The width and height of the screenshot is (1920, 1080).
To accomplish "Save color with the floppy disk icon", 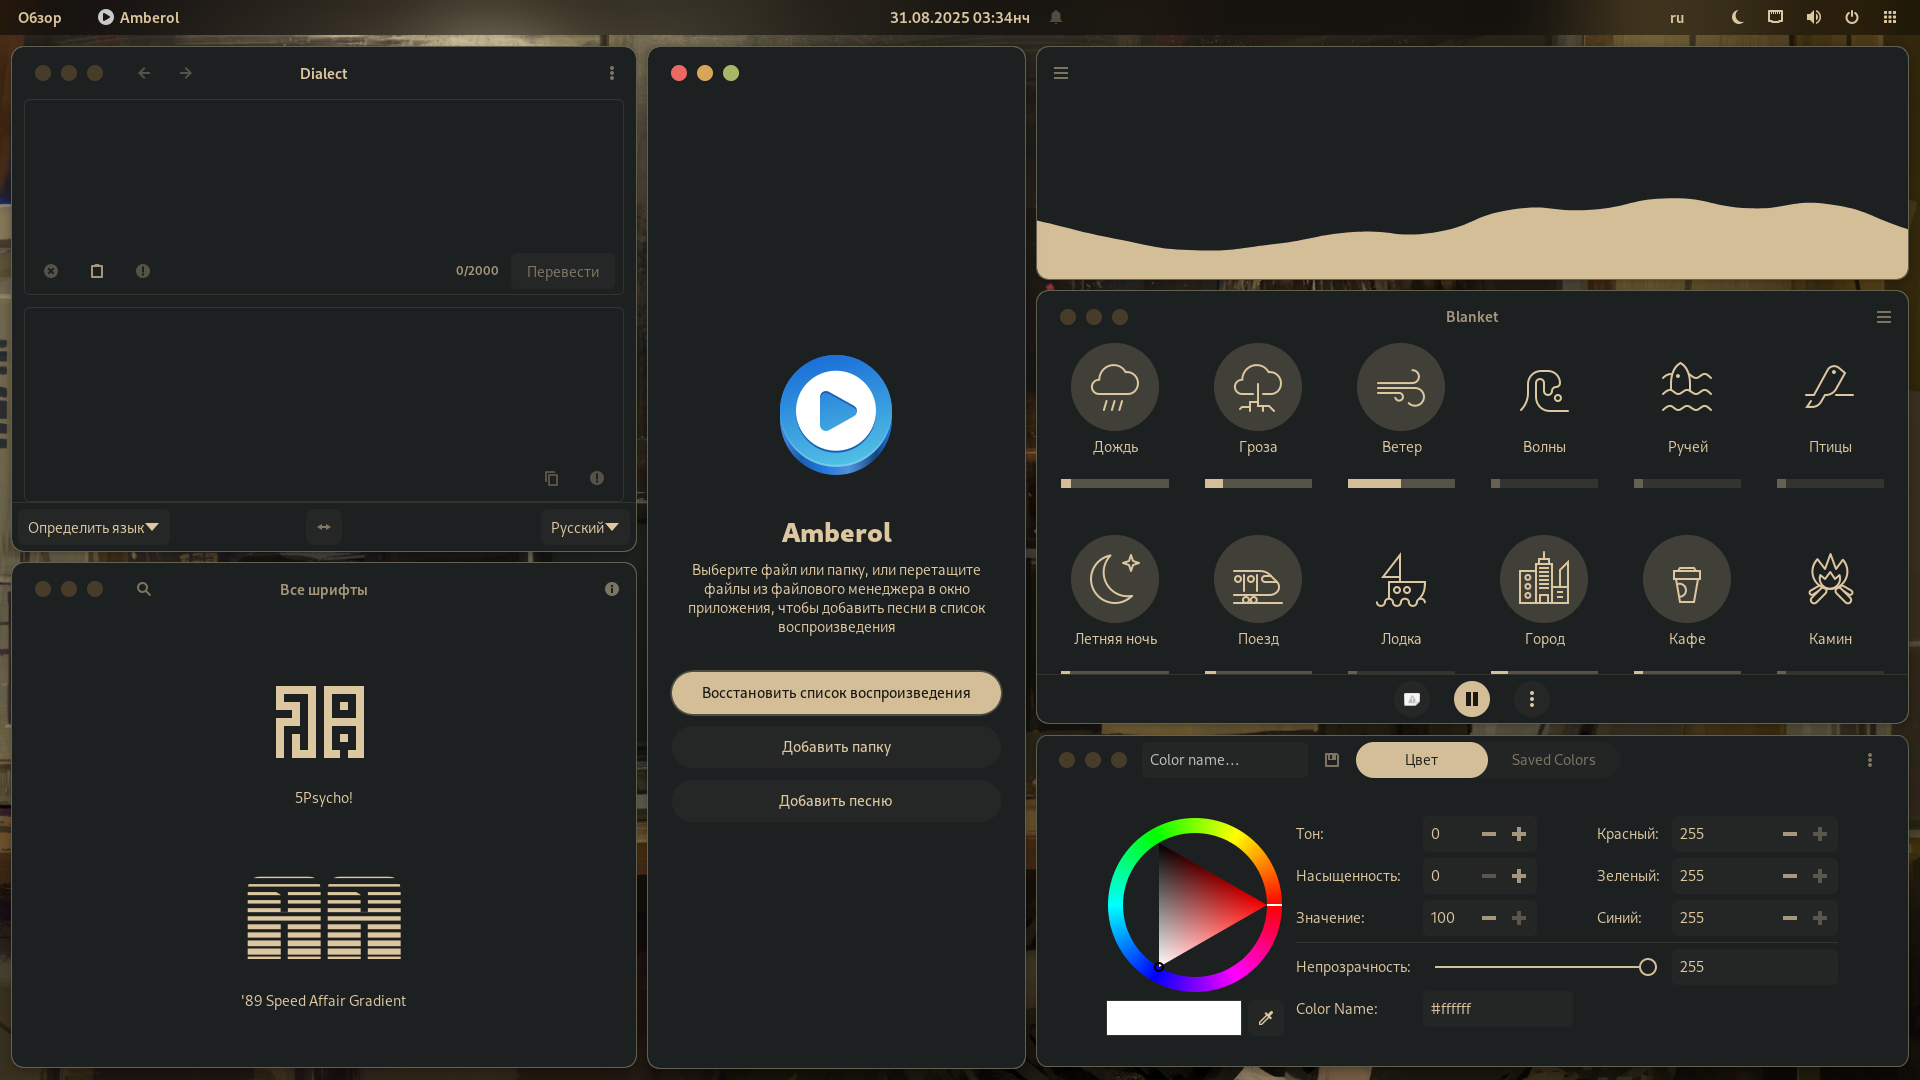I will click(1331, 760).
